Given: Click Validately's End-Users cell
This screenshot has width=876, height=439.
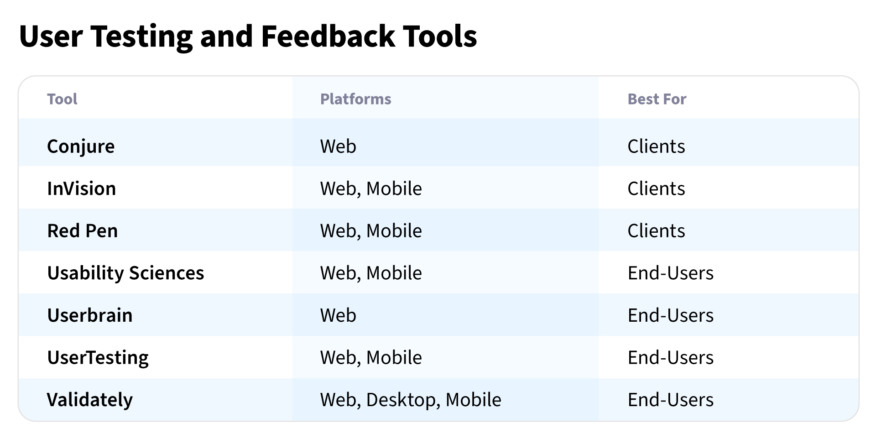Looking at the screenshot, I should 670,399.
